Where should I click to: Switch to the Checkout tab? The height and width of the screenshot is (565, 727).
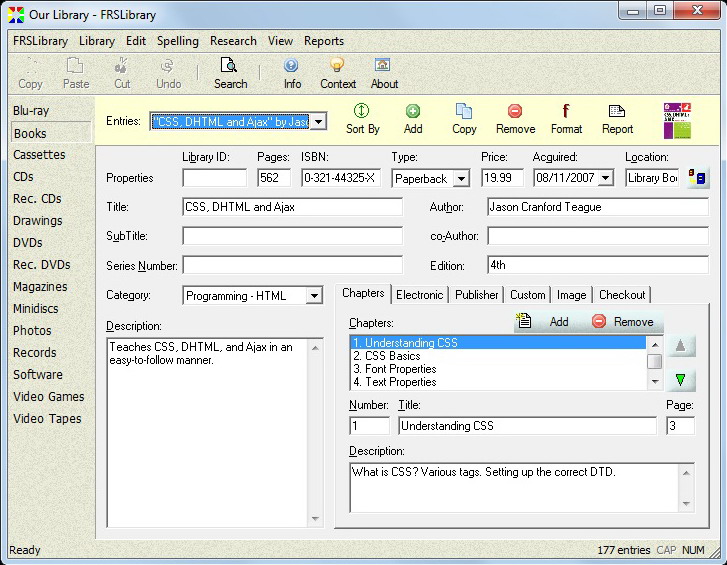coord(622,295)
